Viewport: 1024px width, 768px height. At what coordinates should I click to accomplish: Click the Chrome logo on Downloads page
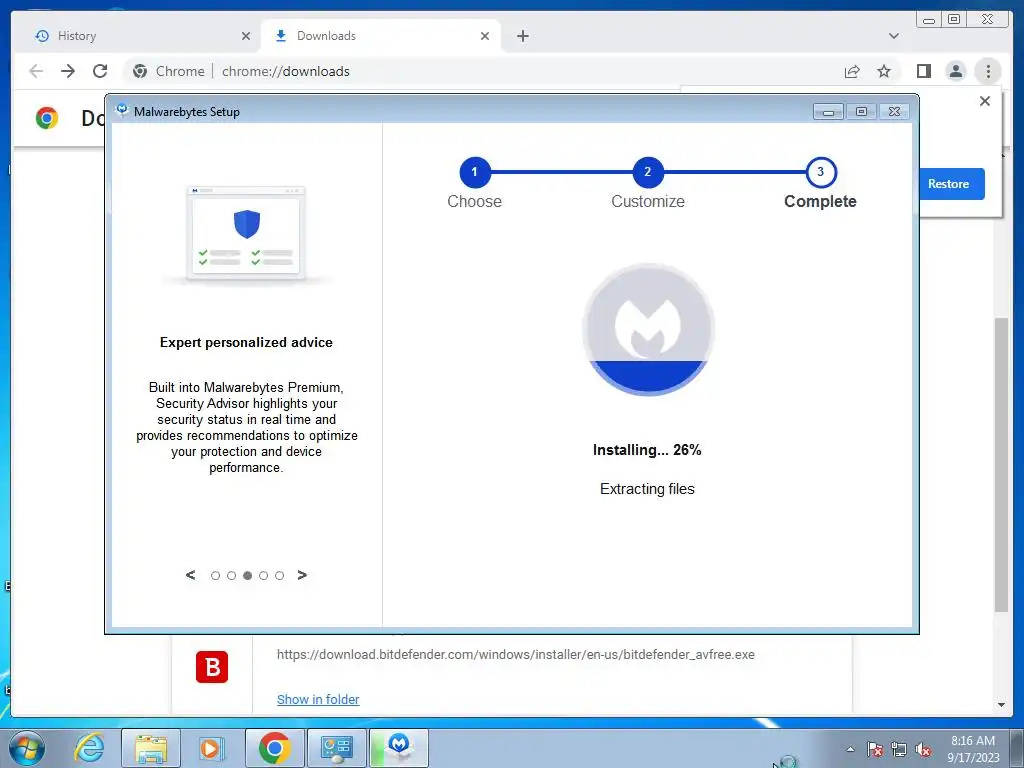(47, 118)
